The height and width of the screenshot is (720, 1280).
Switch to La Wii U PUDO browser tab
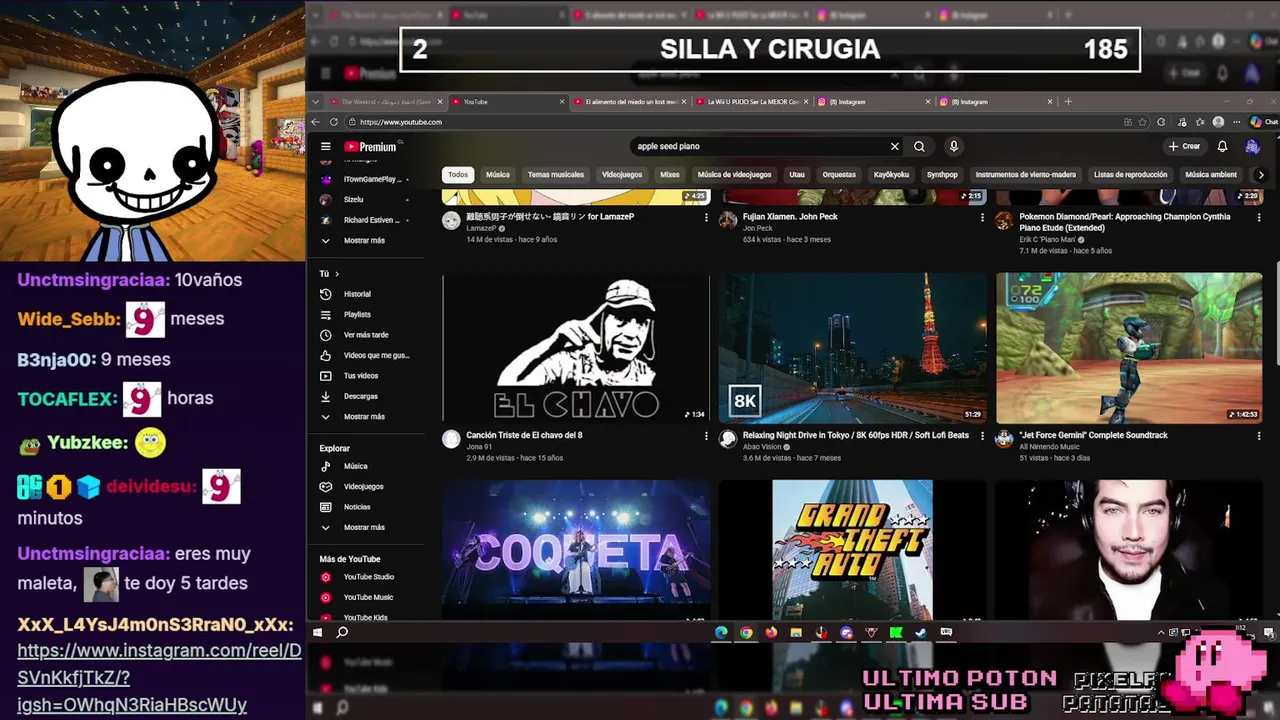pos(752,102)
